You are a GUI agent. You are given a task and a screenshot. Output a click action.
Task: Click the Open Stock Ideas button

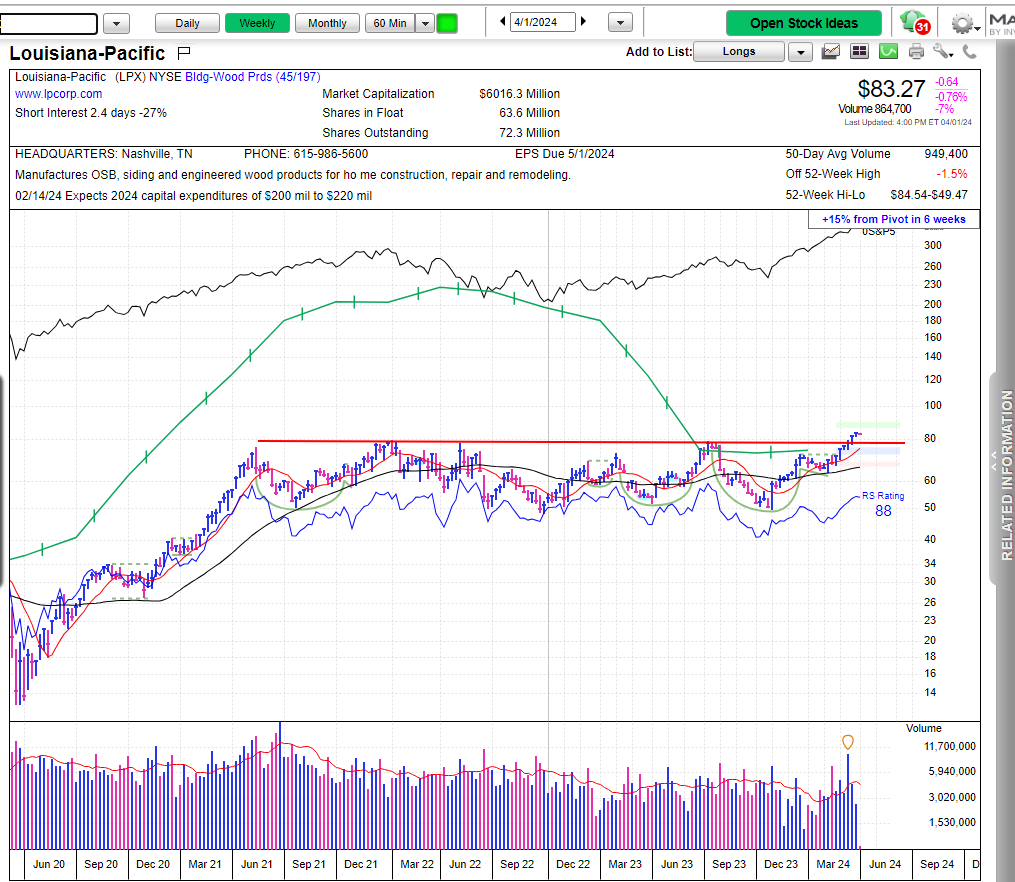pos(803,23)
